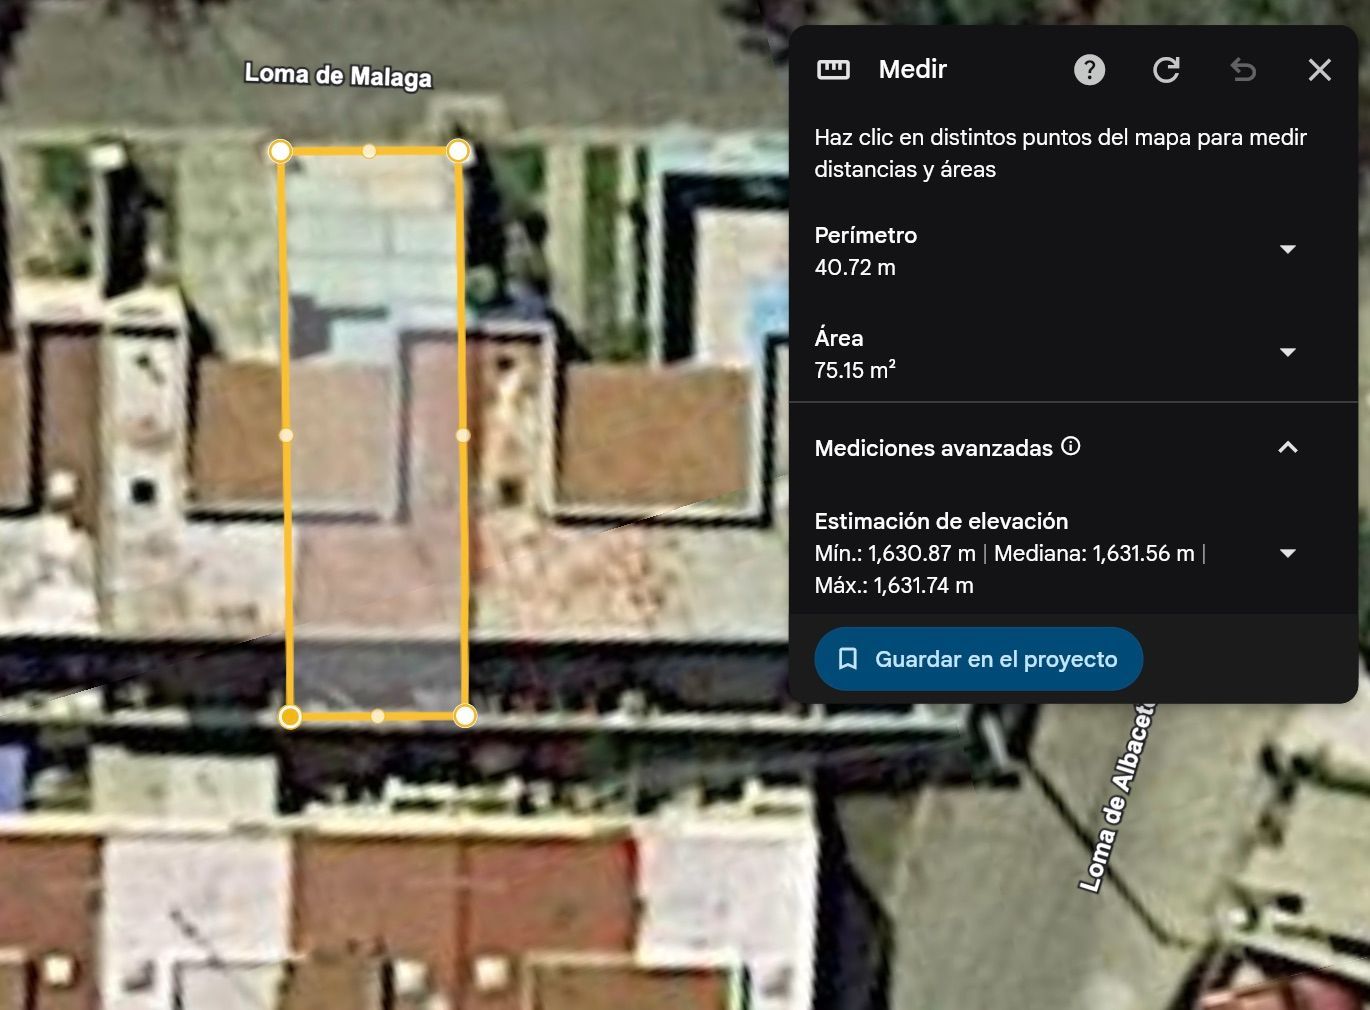Click the bookmark icon in Guardar button

[x=848, y=659]
